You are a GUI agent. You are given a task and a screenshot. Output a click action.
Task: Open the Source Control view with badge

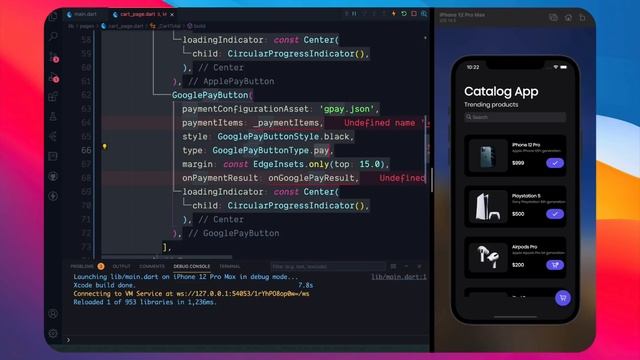pos(53,57)
